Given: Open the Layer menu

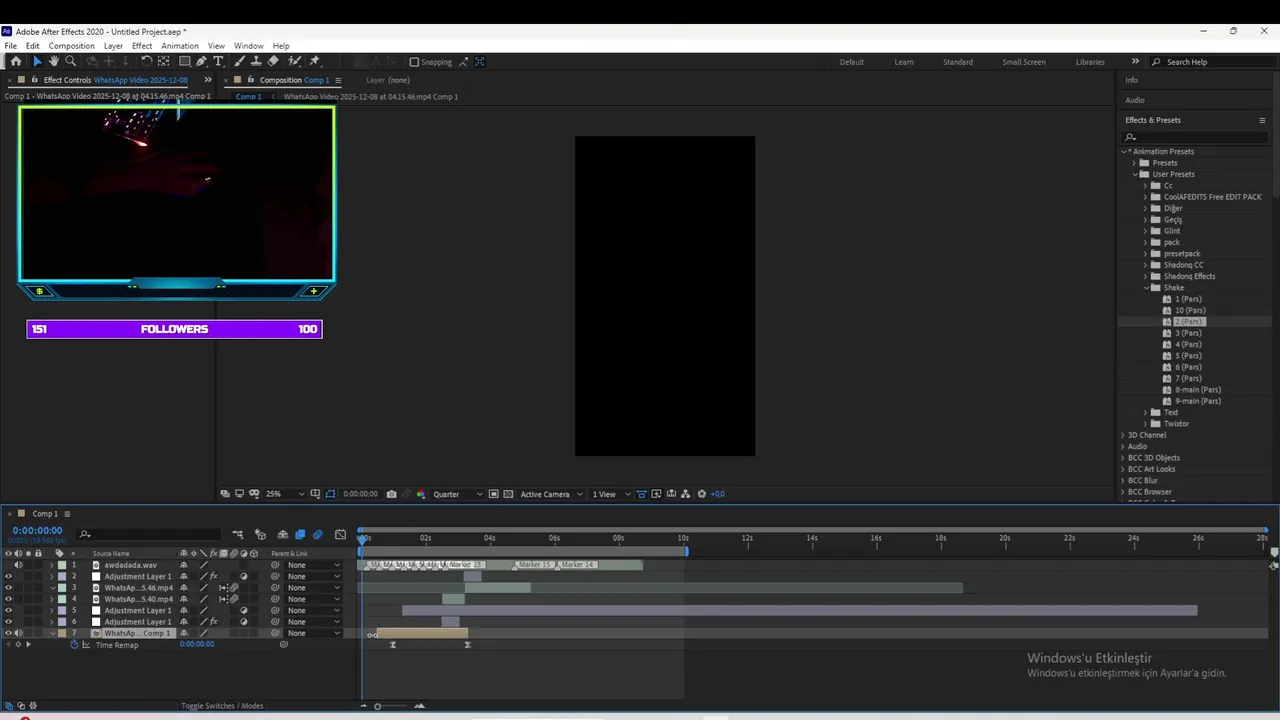Looking at the screenshot, I should click(x=113, y=46).
